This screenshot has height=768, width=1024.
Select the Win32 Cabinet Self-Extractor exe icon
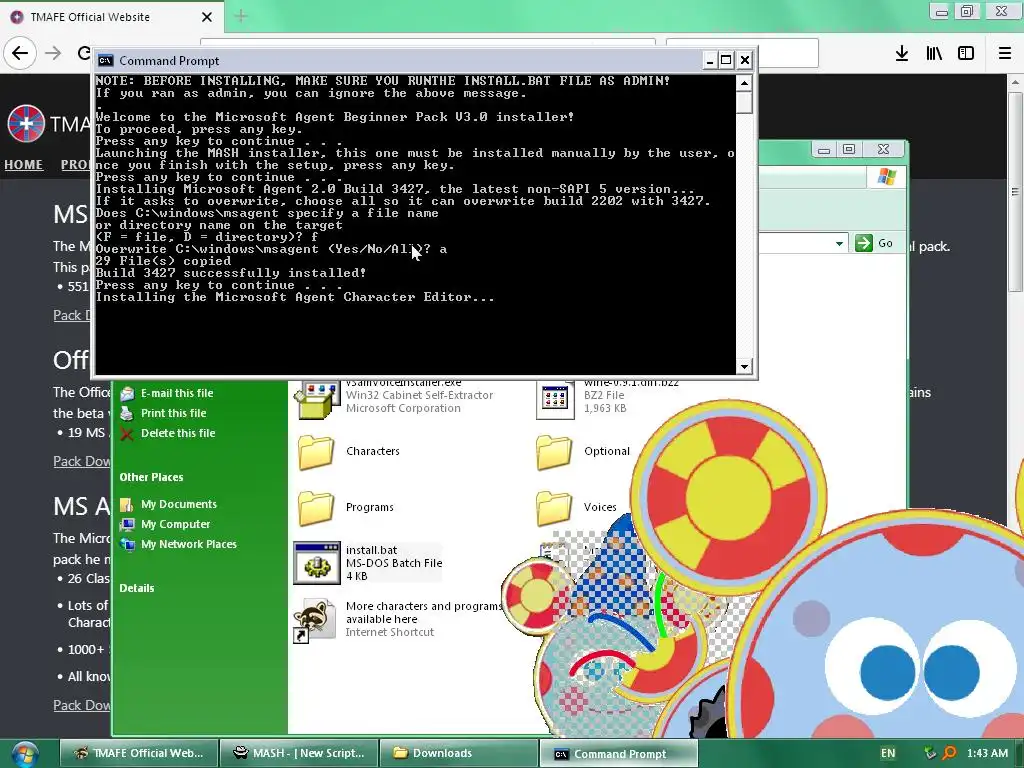coord(317,400)
